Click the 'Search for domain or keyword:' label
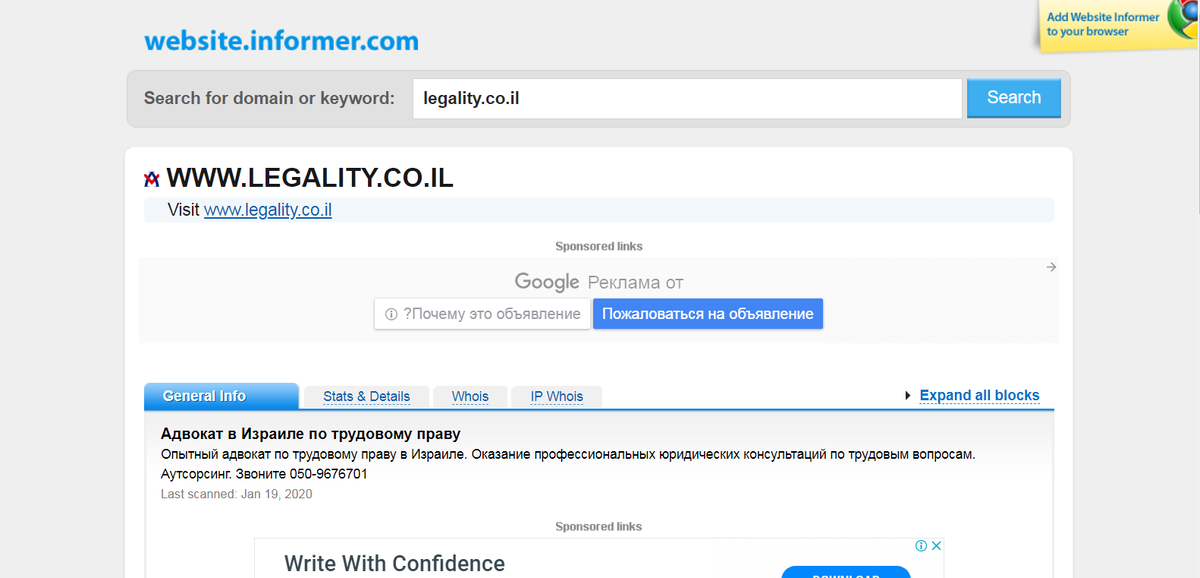The height and width of the screenshot is (578, 1200). tap(269, 98)
